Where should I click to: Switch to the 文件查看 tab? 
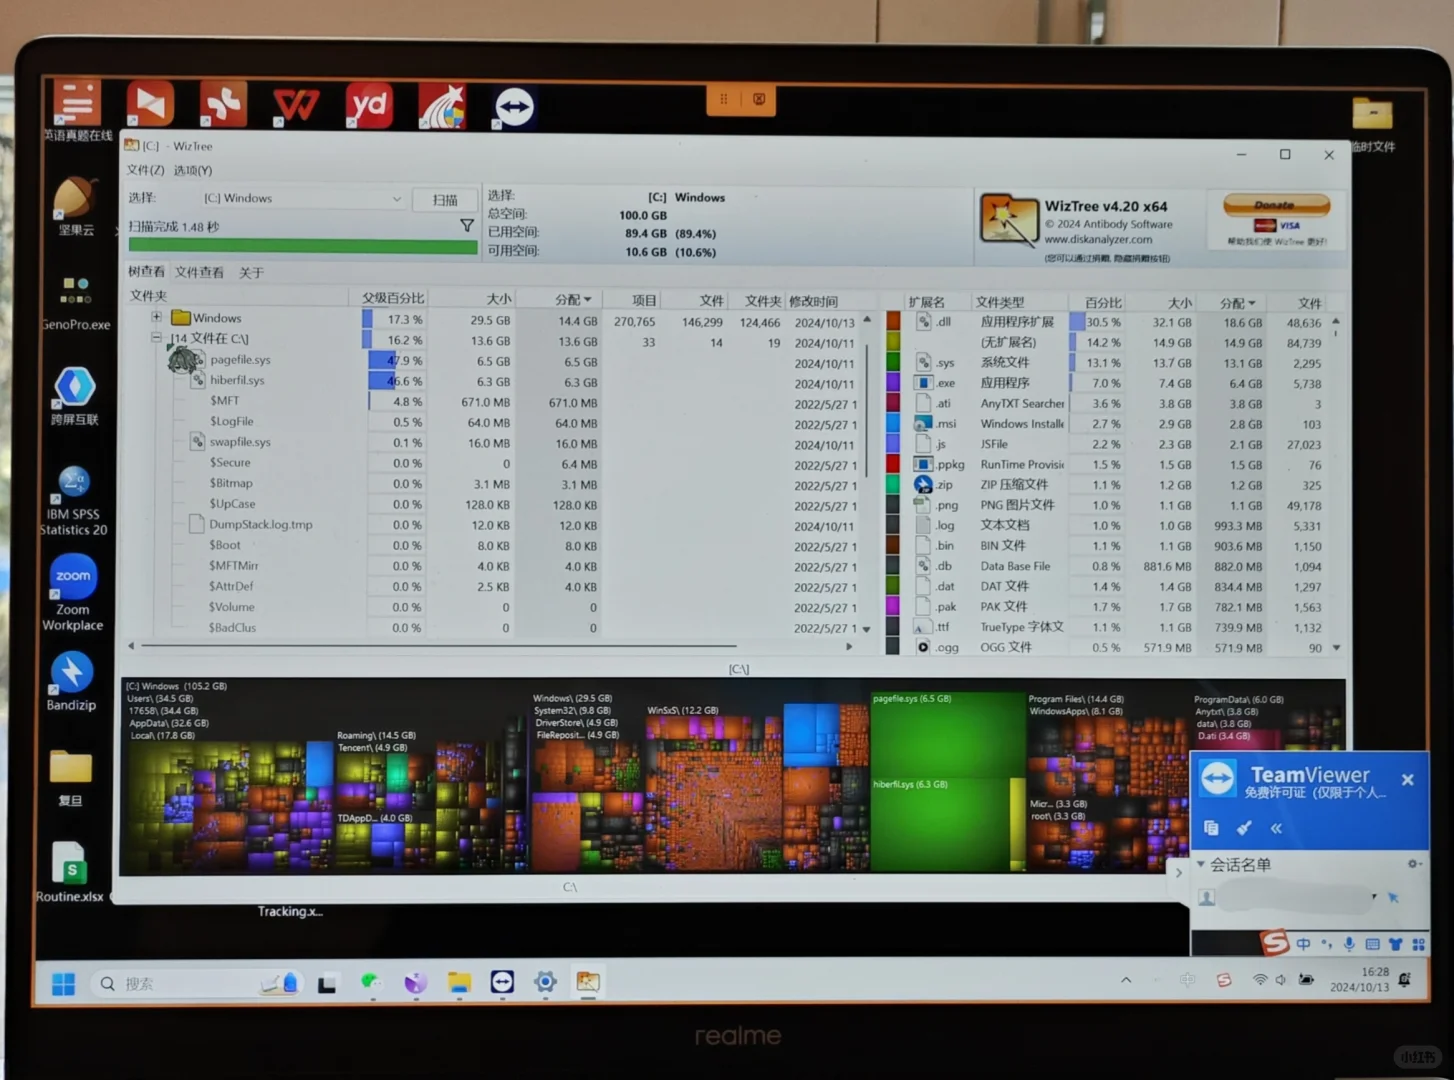tap(199, 272)
